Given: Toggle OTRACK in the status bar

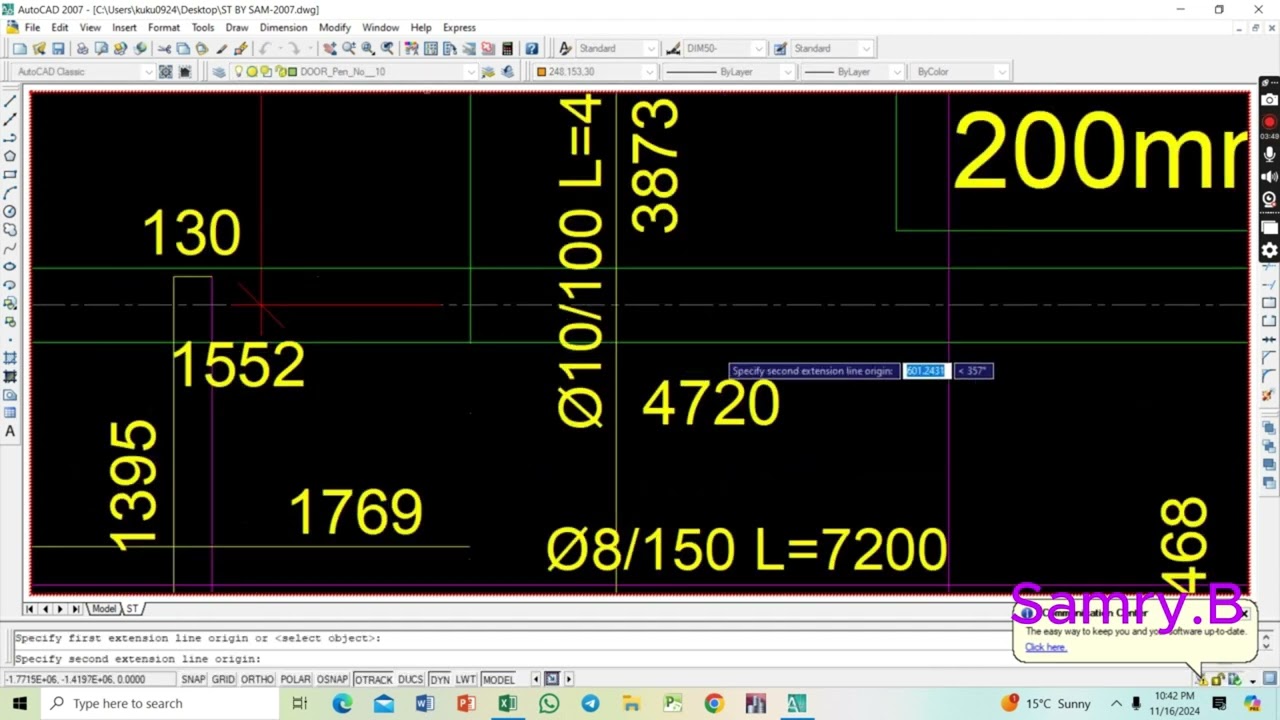Looking at the screenshot, I should tap(373, 679).
